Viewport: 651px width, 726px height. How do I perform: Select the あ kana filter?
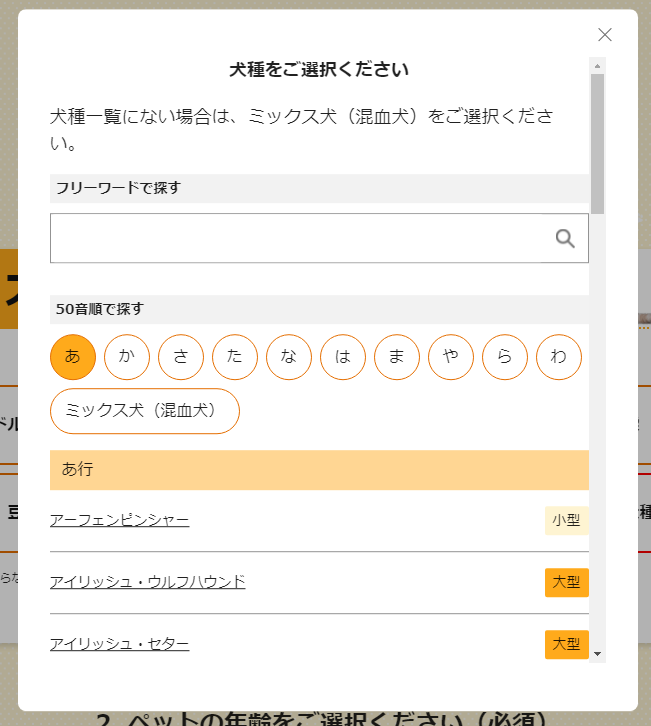point(73,357)
